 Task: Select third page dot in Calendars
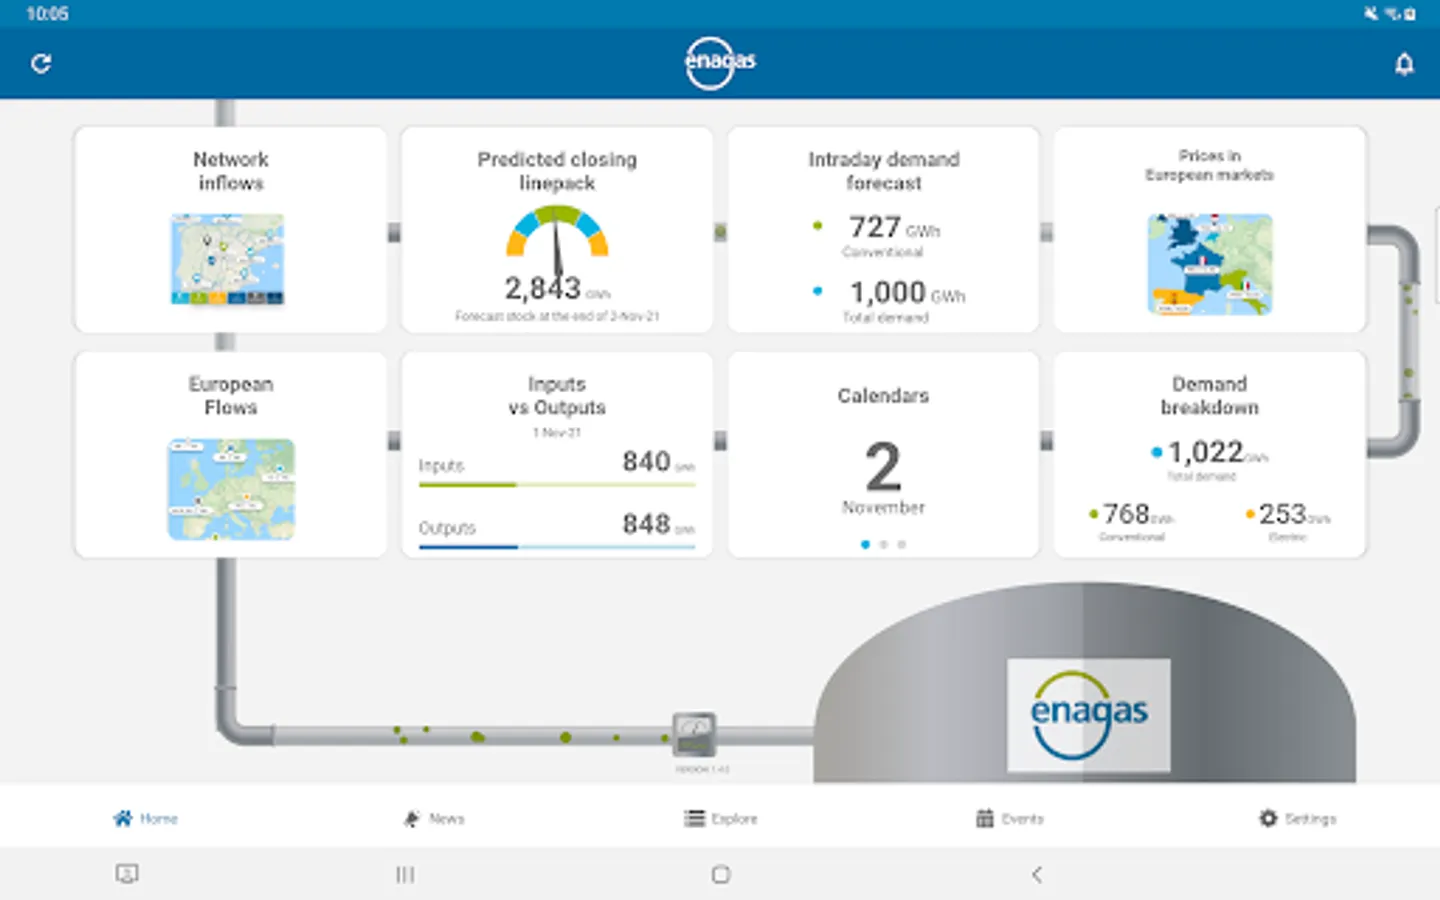tap(901, 545)
